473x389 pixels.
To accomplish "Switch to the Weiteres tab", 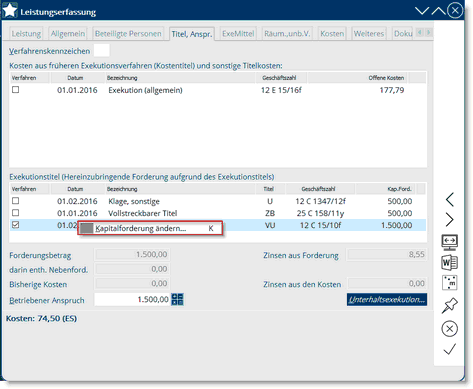I will pos(369,34).
